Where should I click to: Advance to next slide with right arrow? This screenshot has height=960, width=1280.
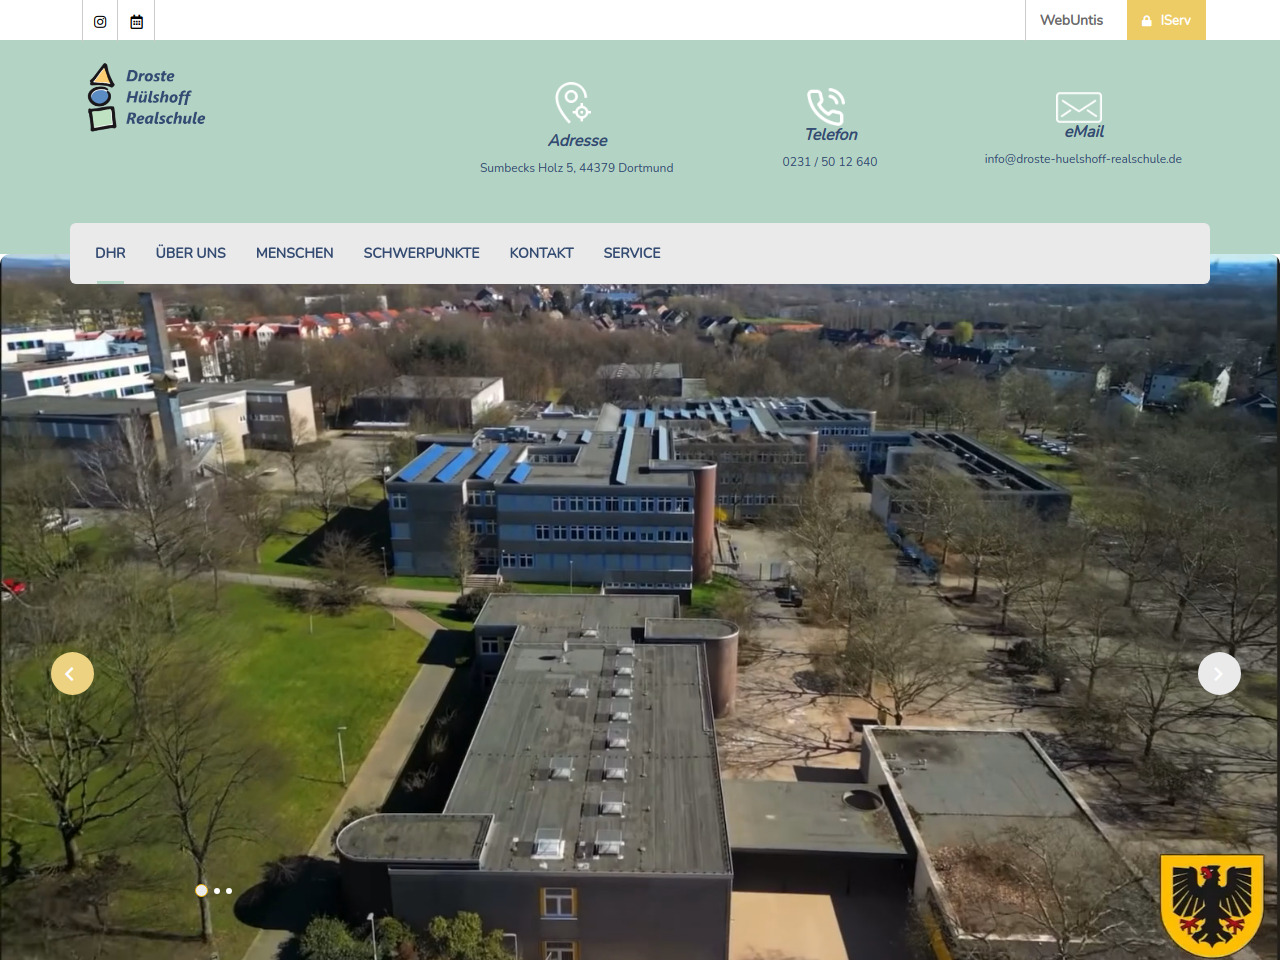[1219, 674]
